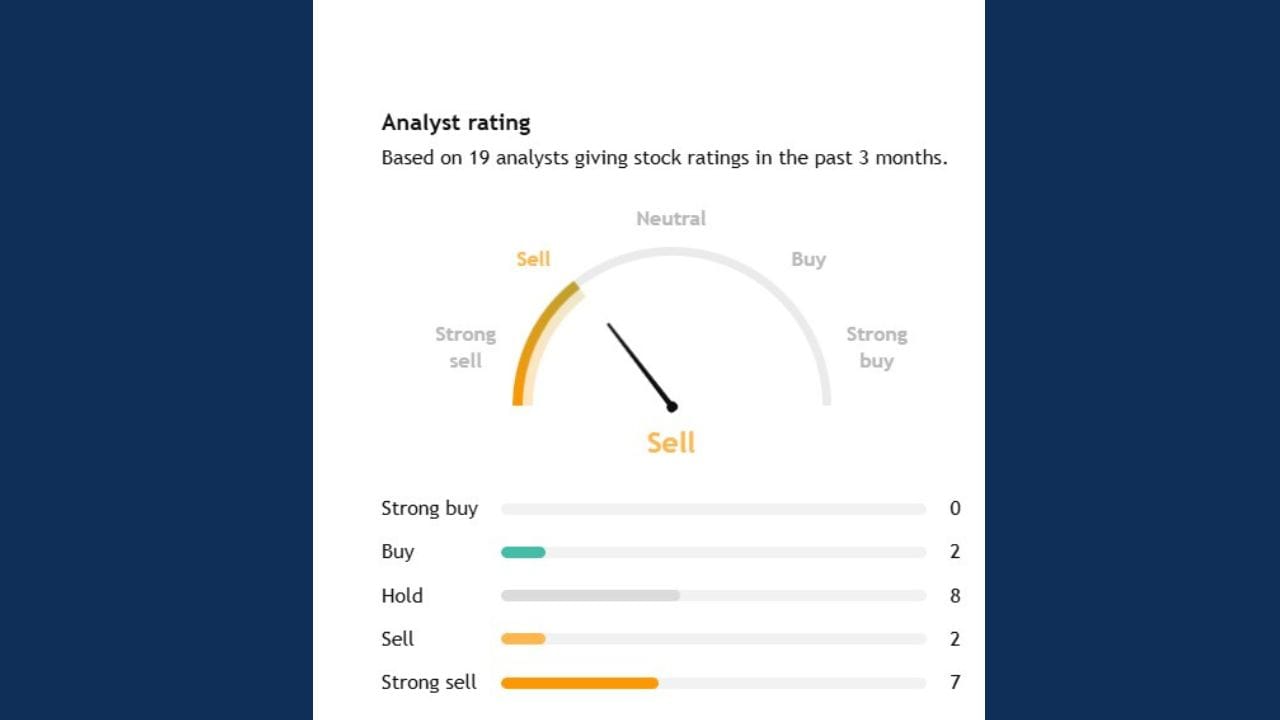Click the green Buy rating bar
Image resolution: width=1280 pixels, height=720 pixels.
coord(523,552)
